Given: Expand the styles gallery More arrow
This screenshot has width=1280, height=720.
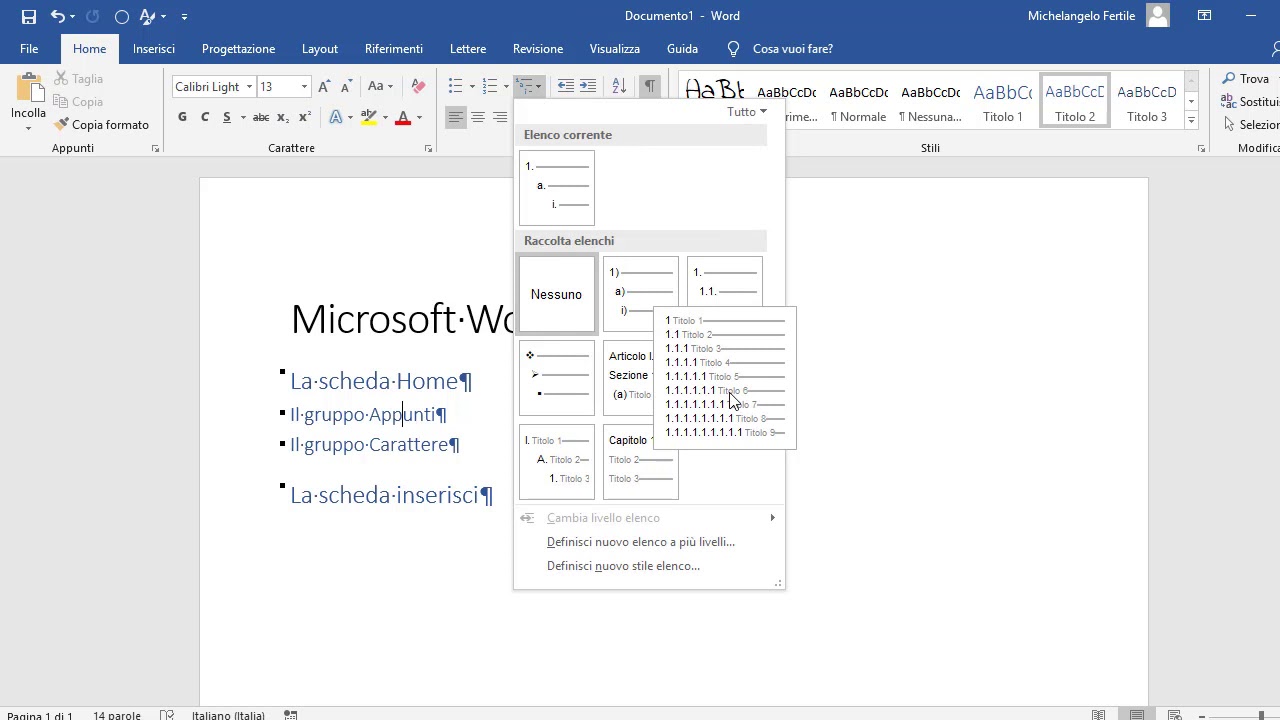Looking at the screenshot, I should pyautogui.click(x=1191, y=120).
